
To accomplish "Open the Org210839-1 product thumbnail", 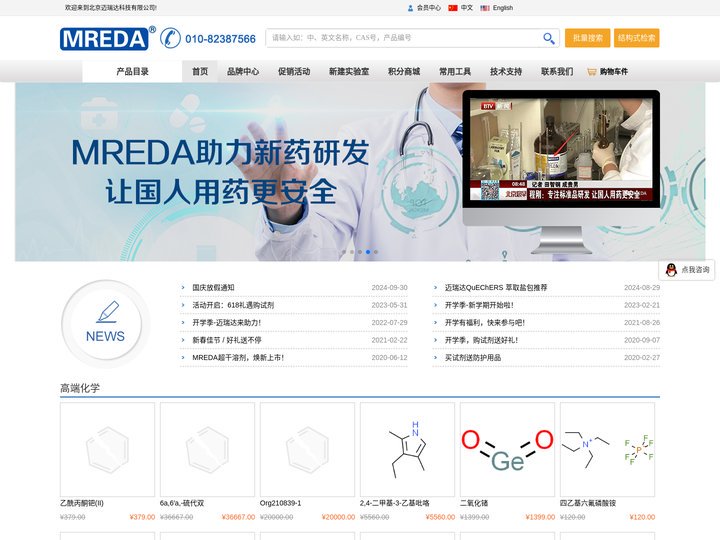I will coord(307,450).
